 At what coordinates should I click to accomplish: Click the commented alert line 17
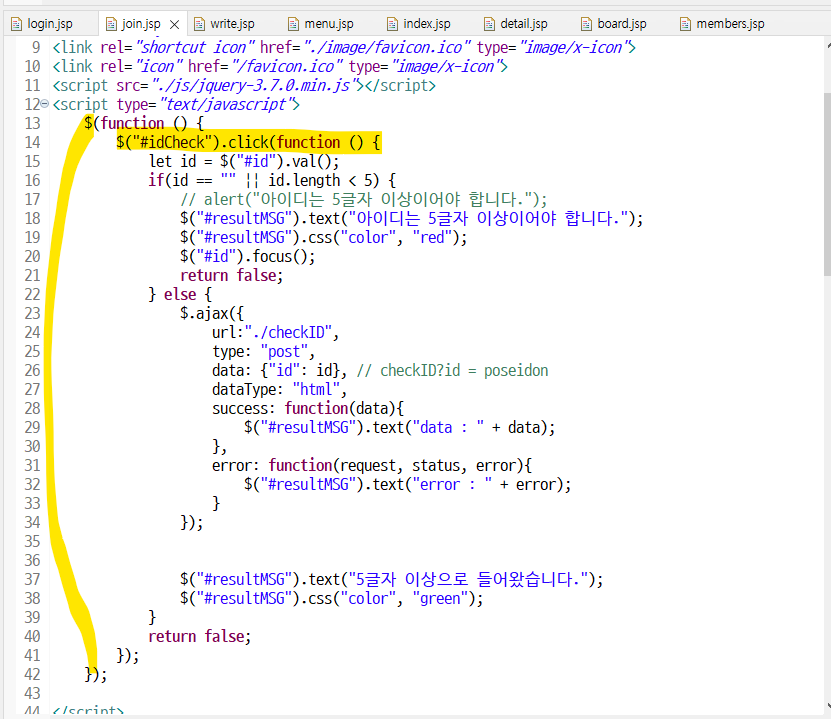364,200
